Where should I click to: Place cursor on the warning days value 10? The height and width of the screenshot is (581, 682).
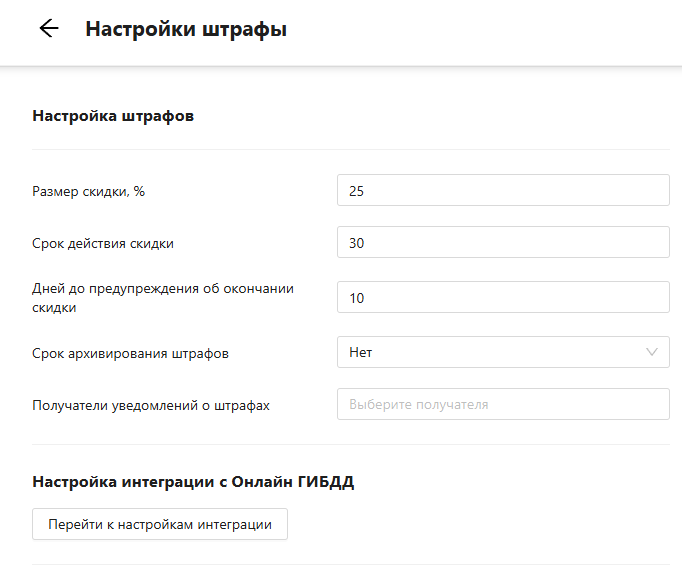[356, 297]
